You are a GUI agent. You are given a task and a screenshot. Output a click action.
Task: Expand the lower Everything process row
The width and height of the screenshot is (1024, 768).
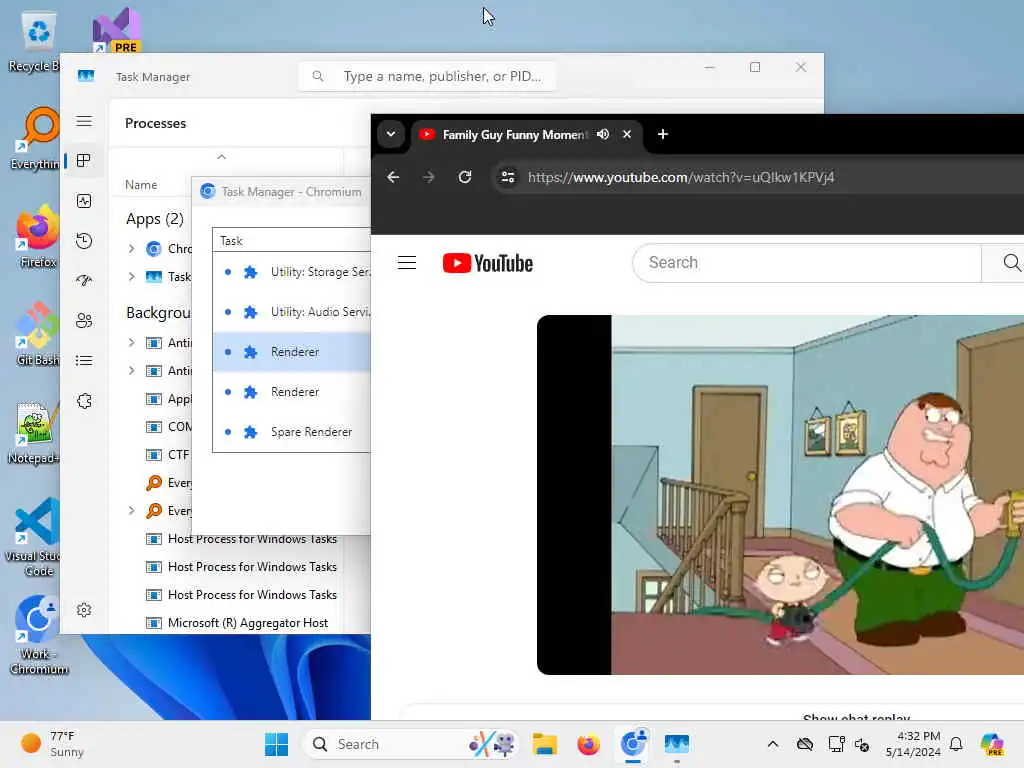coord(131,511)
